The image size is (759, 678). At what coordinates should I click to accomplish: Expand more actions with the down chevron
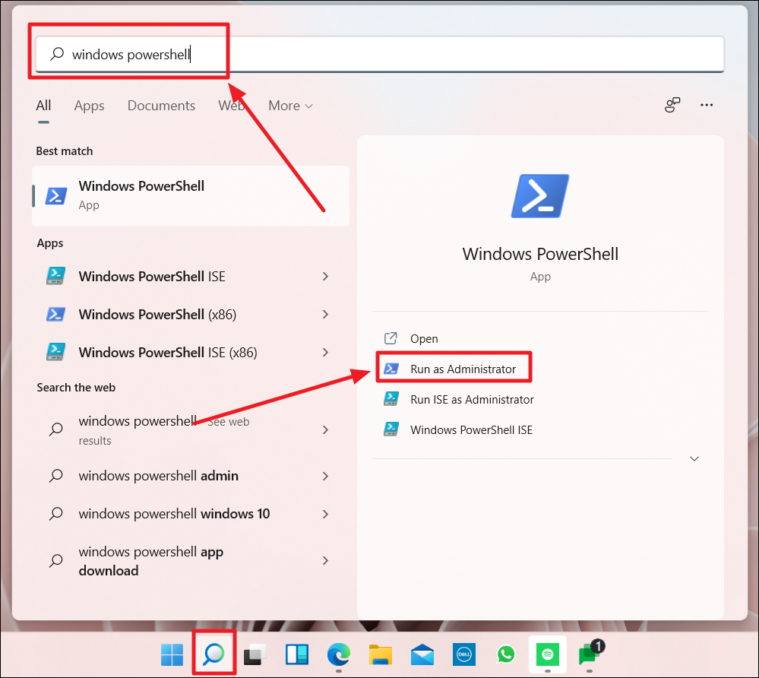coord(694,459)
